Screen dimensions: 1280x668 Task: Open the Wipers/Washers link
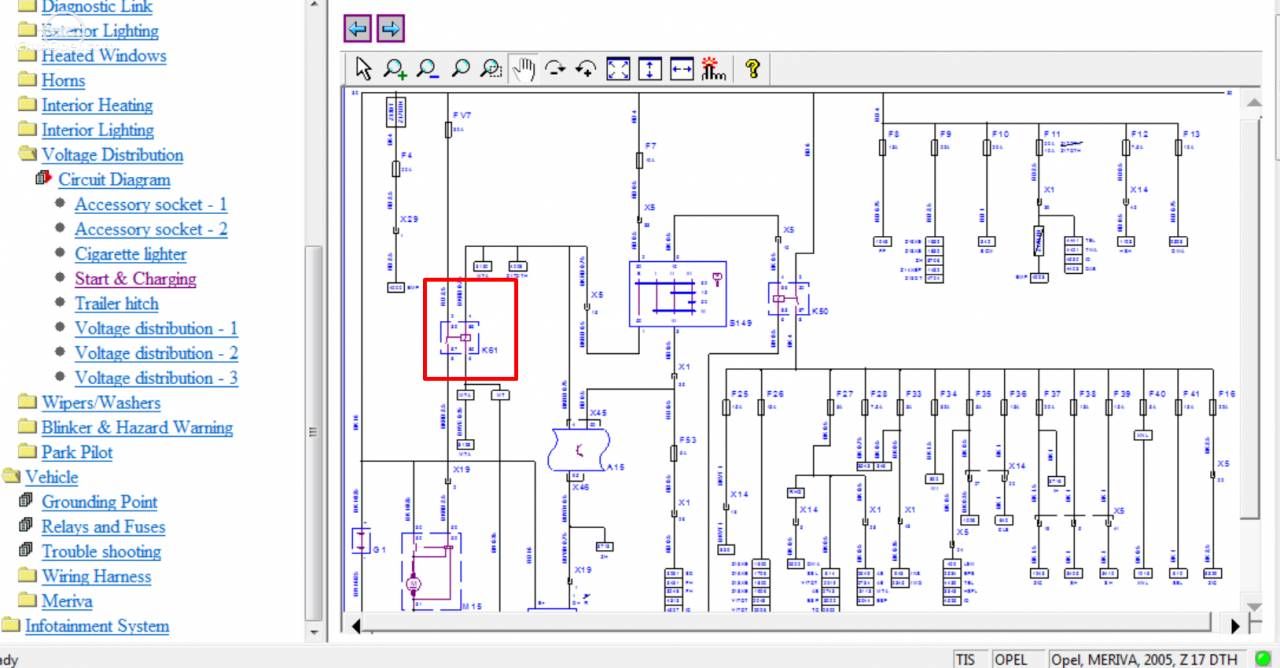[x=101, y=403]
